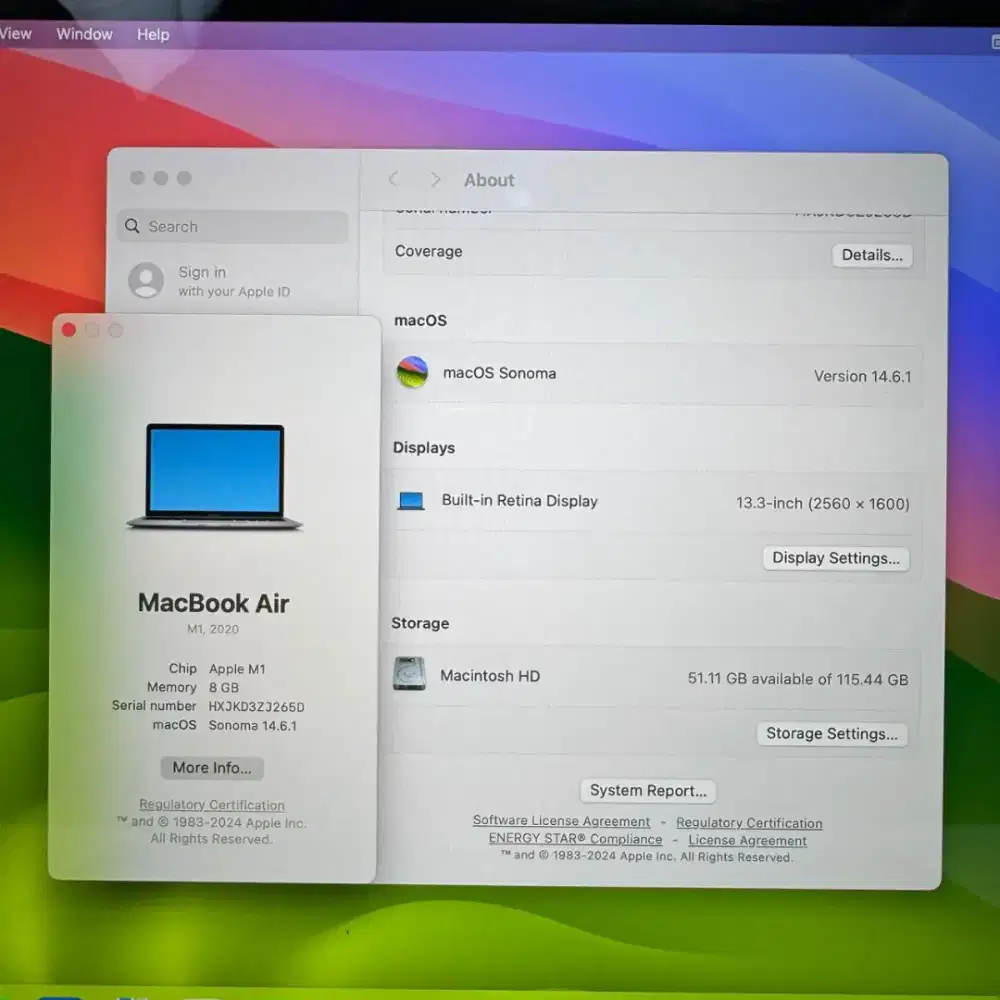Viewport: 1000px width, 1000px height.
Task: Open the License Agreement link
Action: 747,841
